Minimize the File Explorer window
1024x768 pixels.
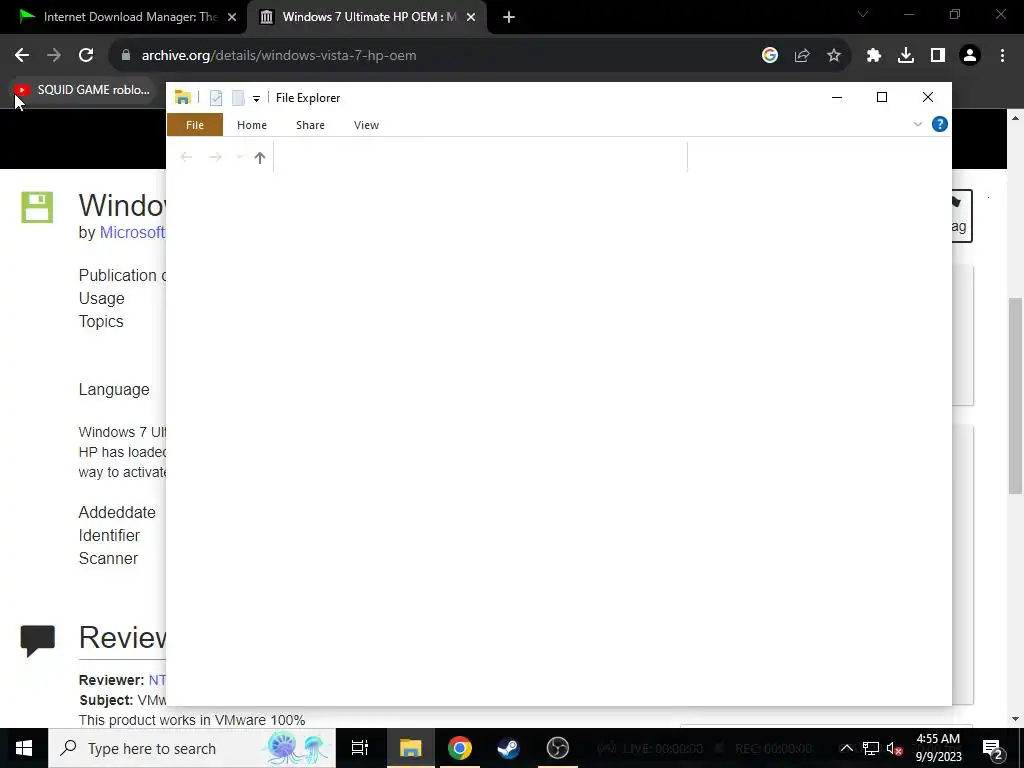coord(837,97)
